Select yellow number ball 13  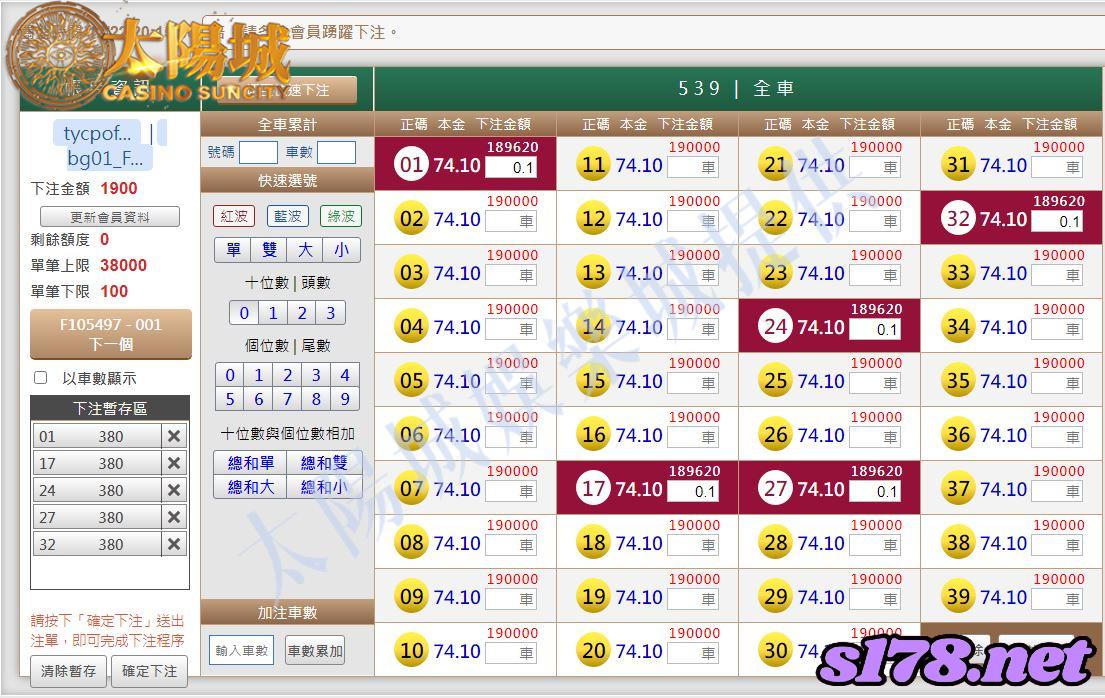pyautogui.click(x=593, y=273)
